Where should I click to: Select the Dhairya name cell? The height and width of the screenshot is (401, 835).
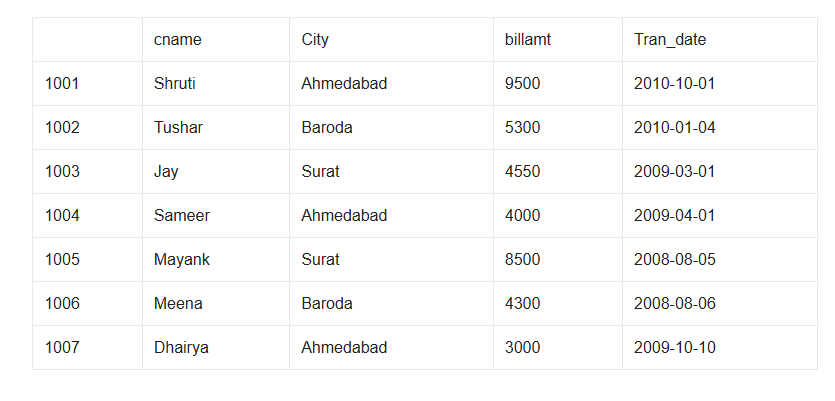click(x=182, y=348)
